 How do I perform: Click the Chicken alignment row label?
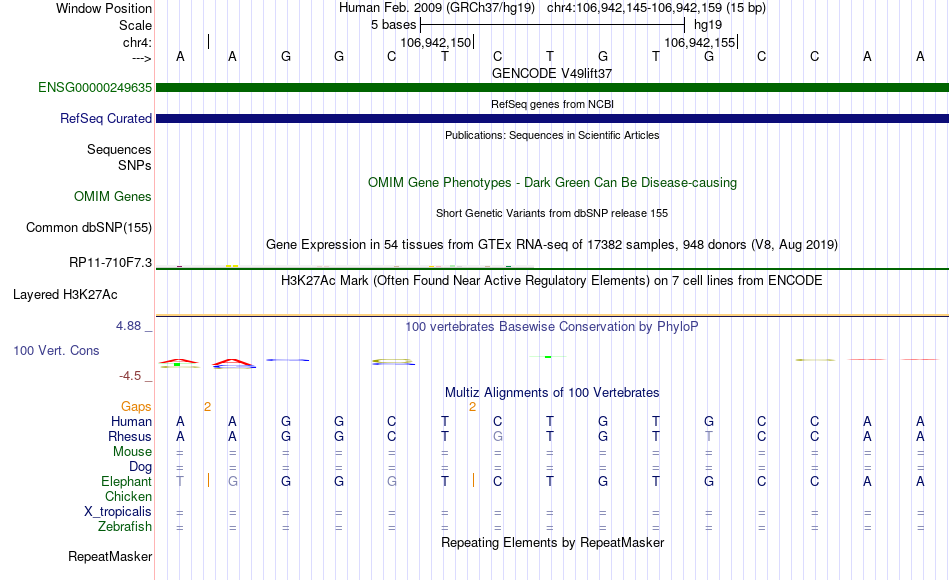pyautogui.click(x=128, y=496)
